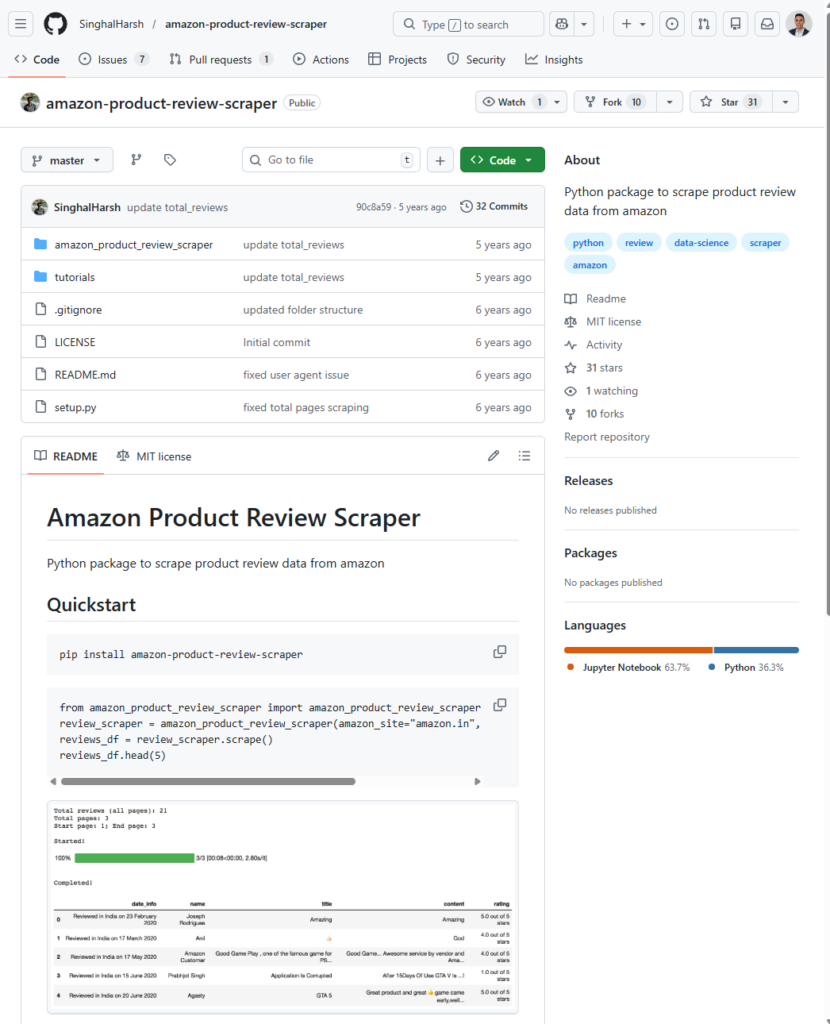
Task: Open the GitHub home via the logo icon
Action: click(x=55, y=23)
